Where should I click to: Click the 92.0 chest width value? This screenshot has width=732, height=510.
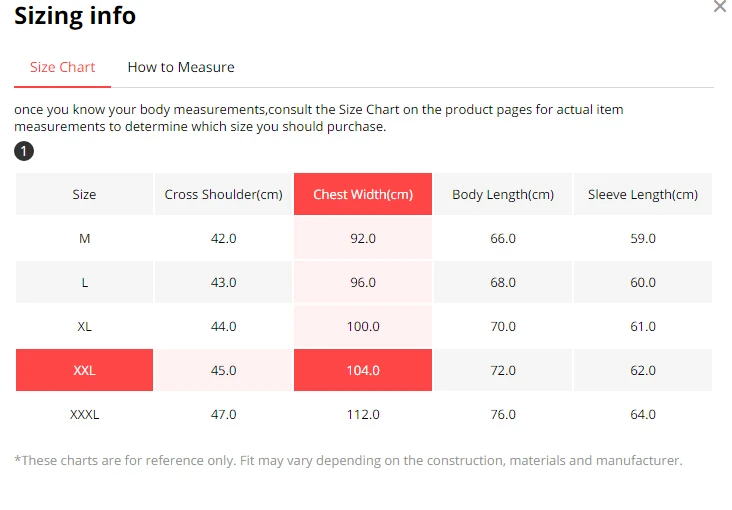(363, 239)
